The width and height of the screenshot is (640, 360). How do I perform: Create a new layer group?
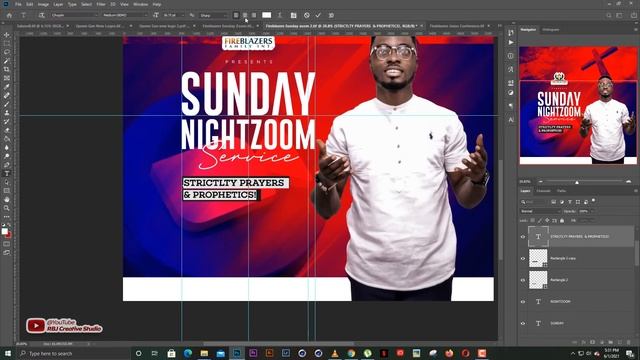coord(611,342)
